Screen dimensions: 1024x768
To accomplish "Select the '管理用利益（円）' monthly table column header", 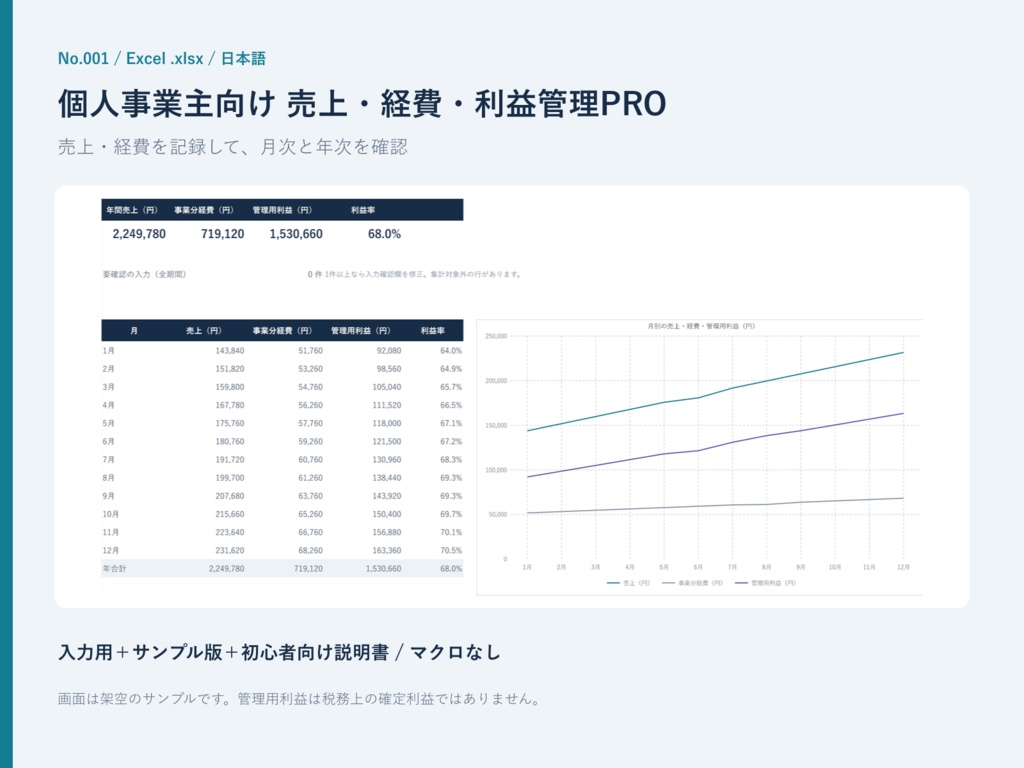I will [360, 330].
